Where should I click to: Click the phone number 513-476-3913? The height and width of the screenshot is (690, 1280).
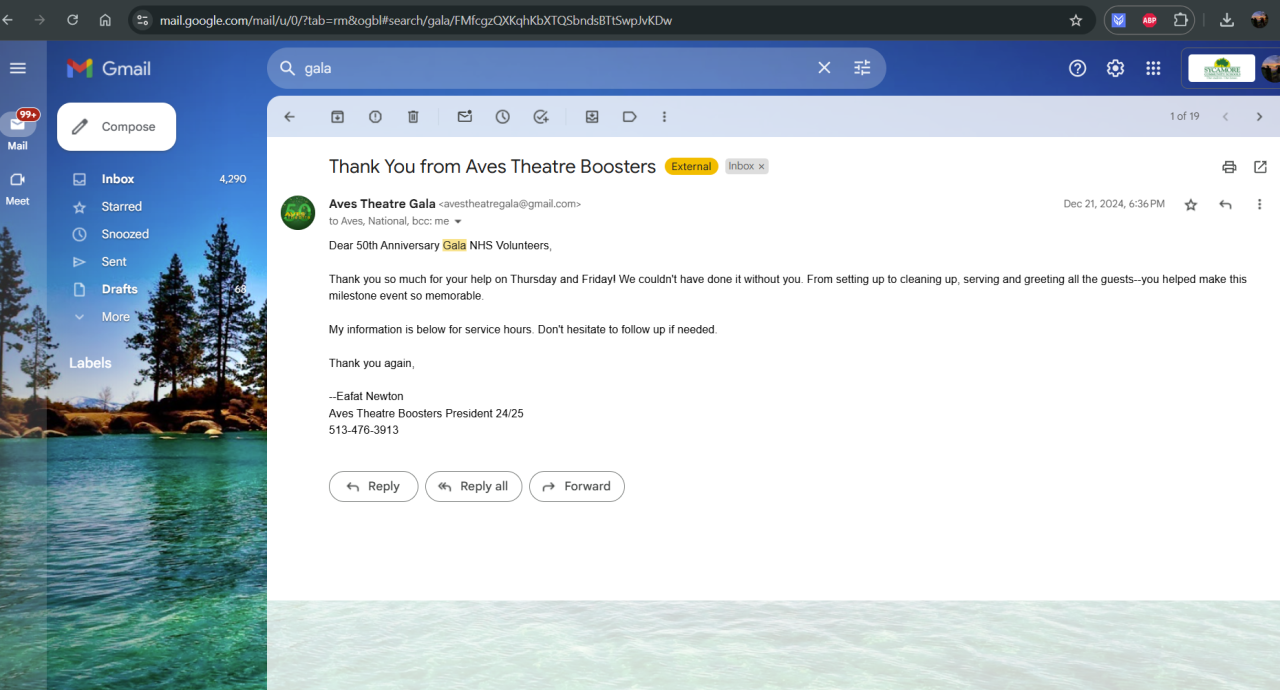(364, 430)
